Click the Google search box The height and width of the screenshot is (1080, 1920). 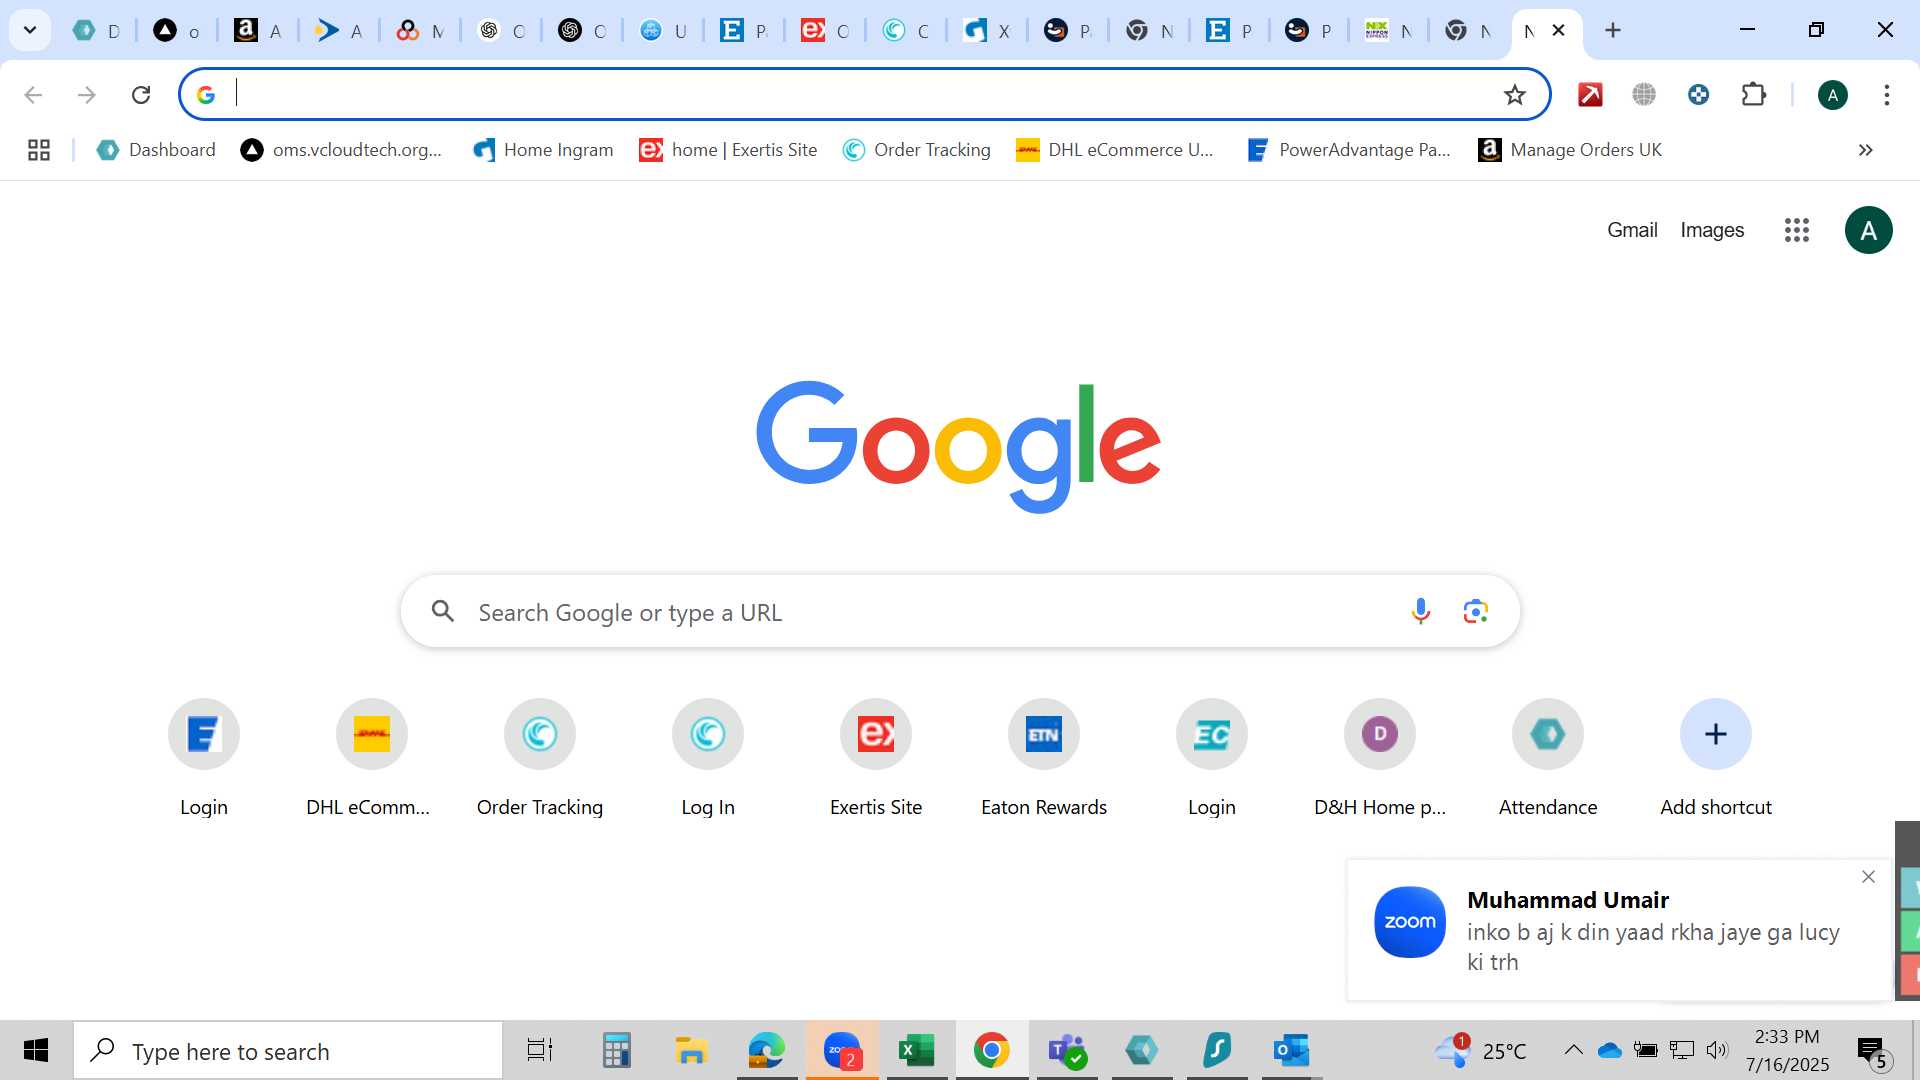(x=960, y=611)
